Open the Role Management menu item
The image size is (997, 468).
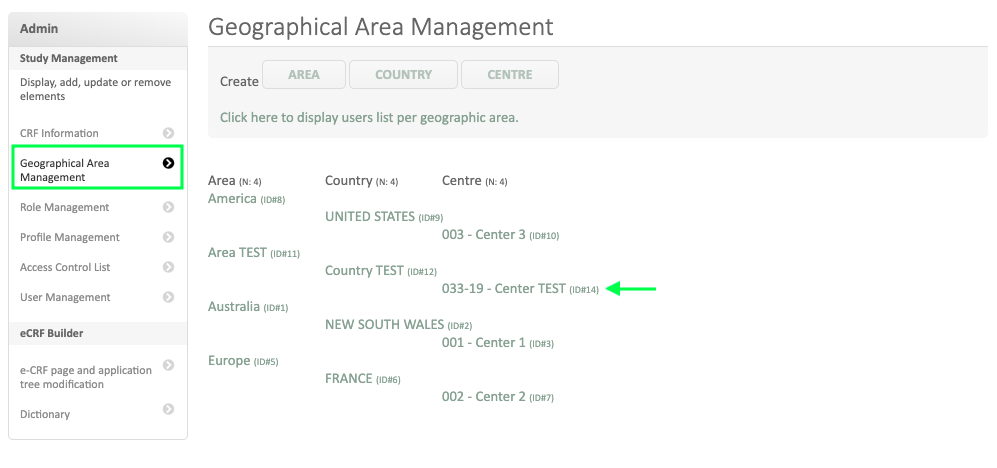tap(64, 207)
